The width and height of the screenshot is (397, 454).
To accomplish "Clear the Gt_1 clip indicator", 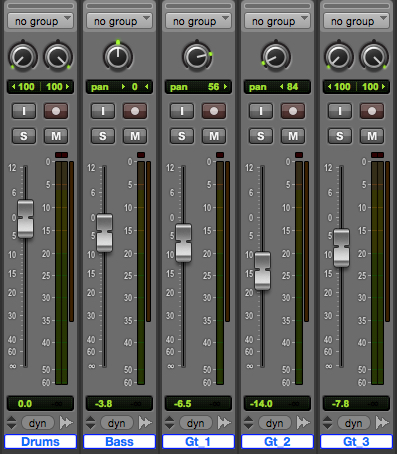I will pyautogui.click(x=220, y=155).
